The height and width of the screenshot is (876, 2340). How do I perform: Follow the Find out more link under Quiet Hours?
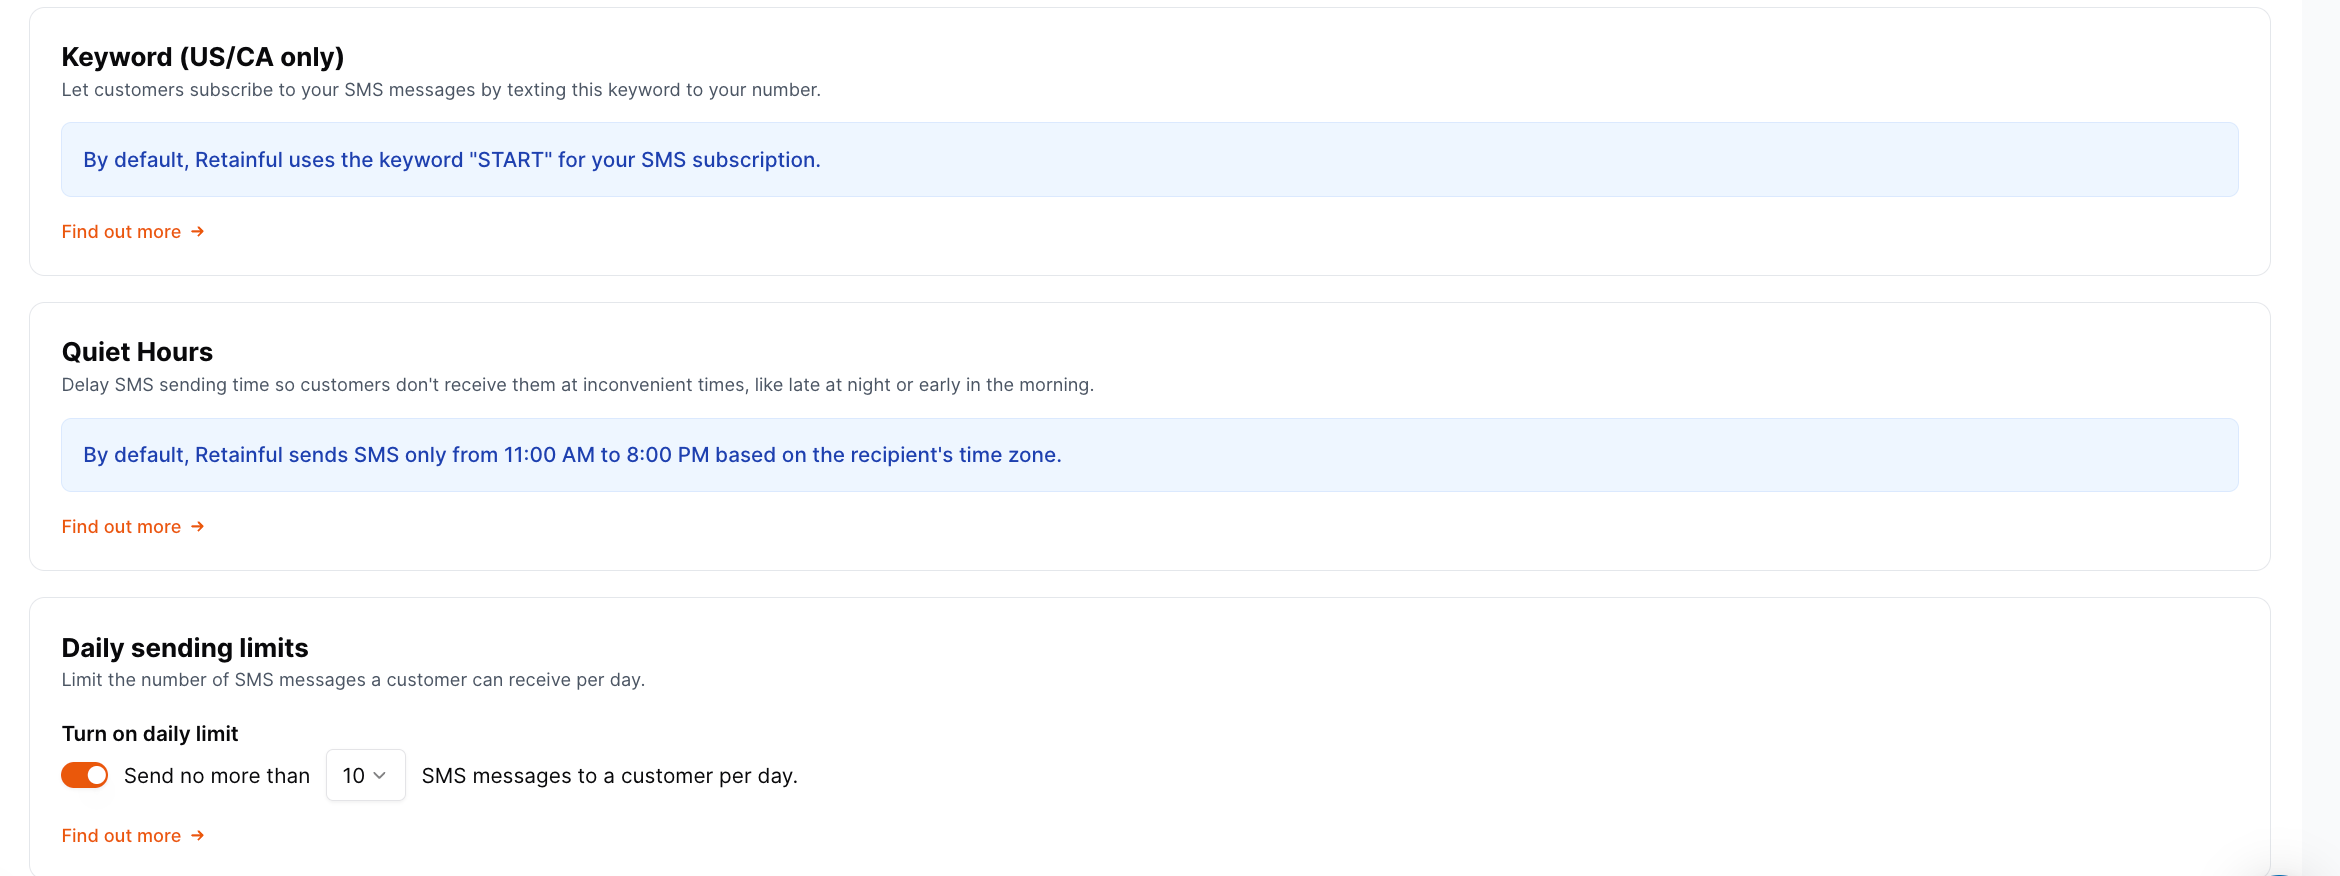coord(121,526)
